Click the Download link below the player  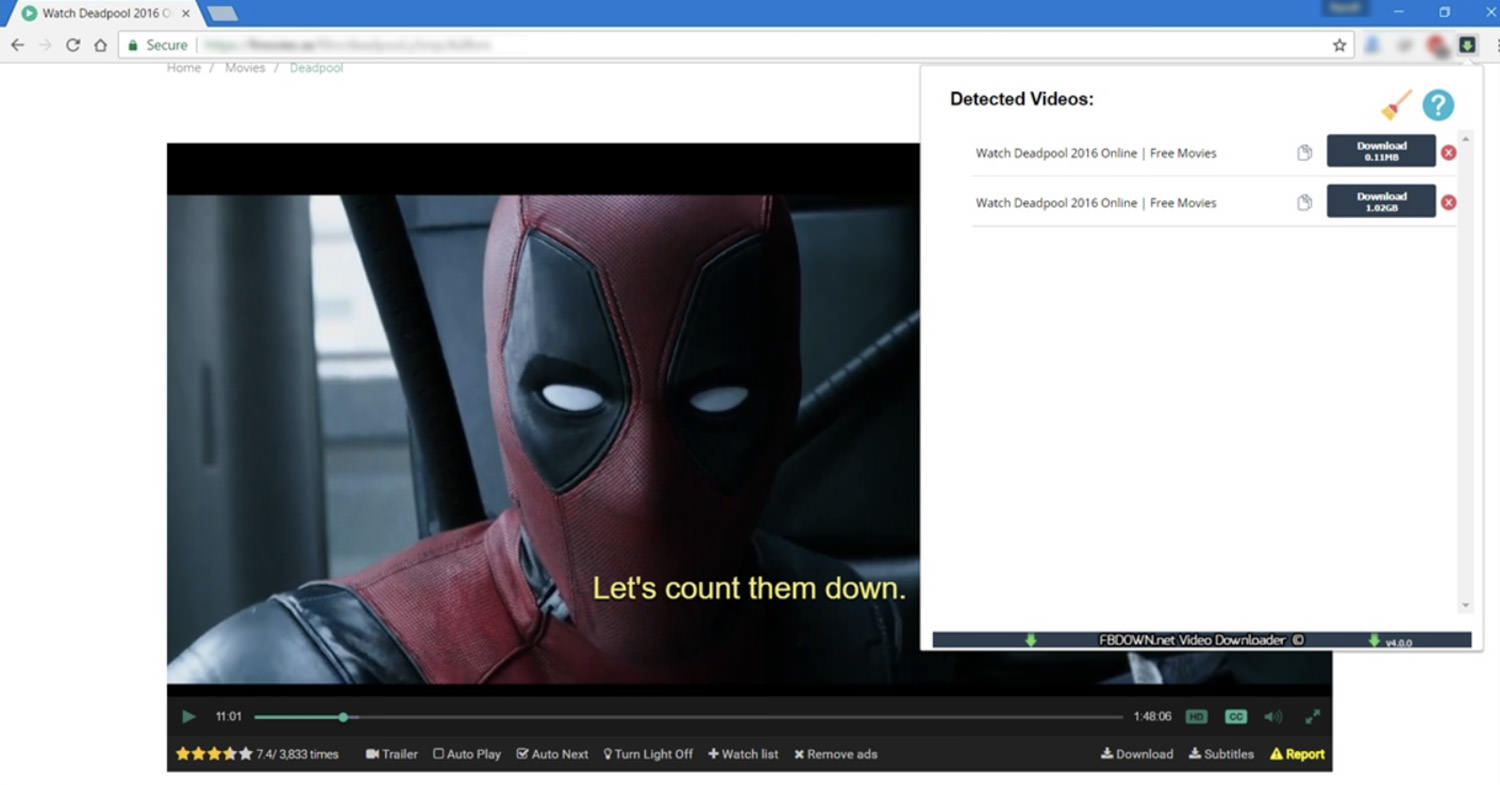tap(1137, 754)
